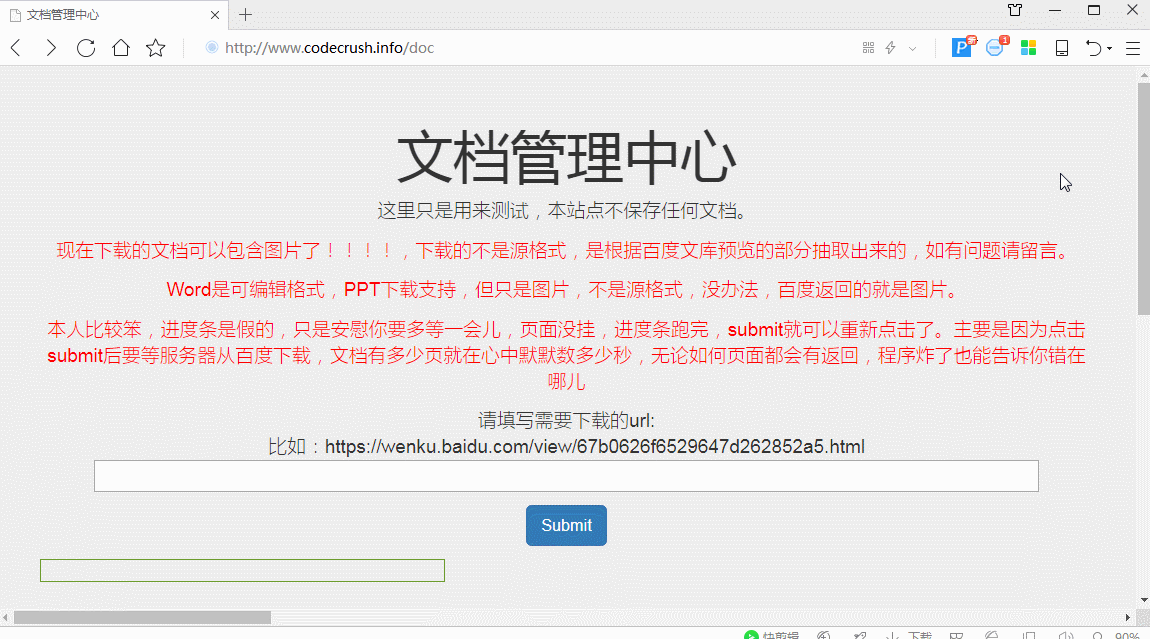Open 快剪辑 from the status bar
This screenshot has width=1150, height=639.
(772, 635)
